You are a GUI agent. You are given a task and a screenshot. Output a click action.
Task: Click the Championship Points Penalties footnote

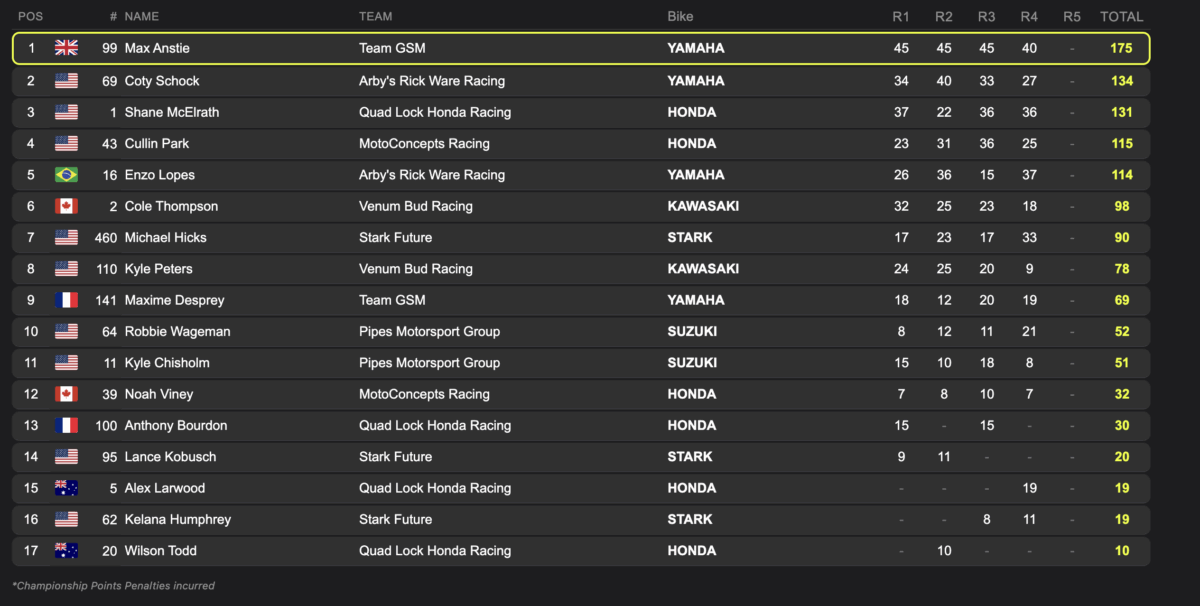[113, 586]
